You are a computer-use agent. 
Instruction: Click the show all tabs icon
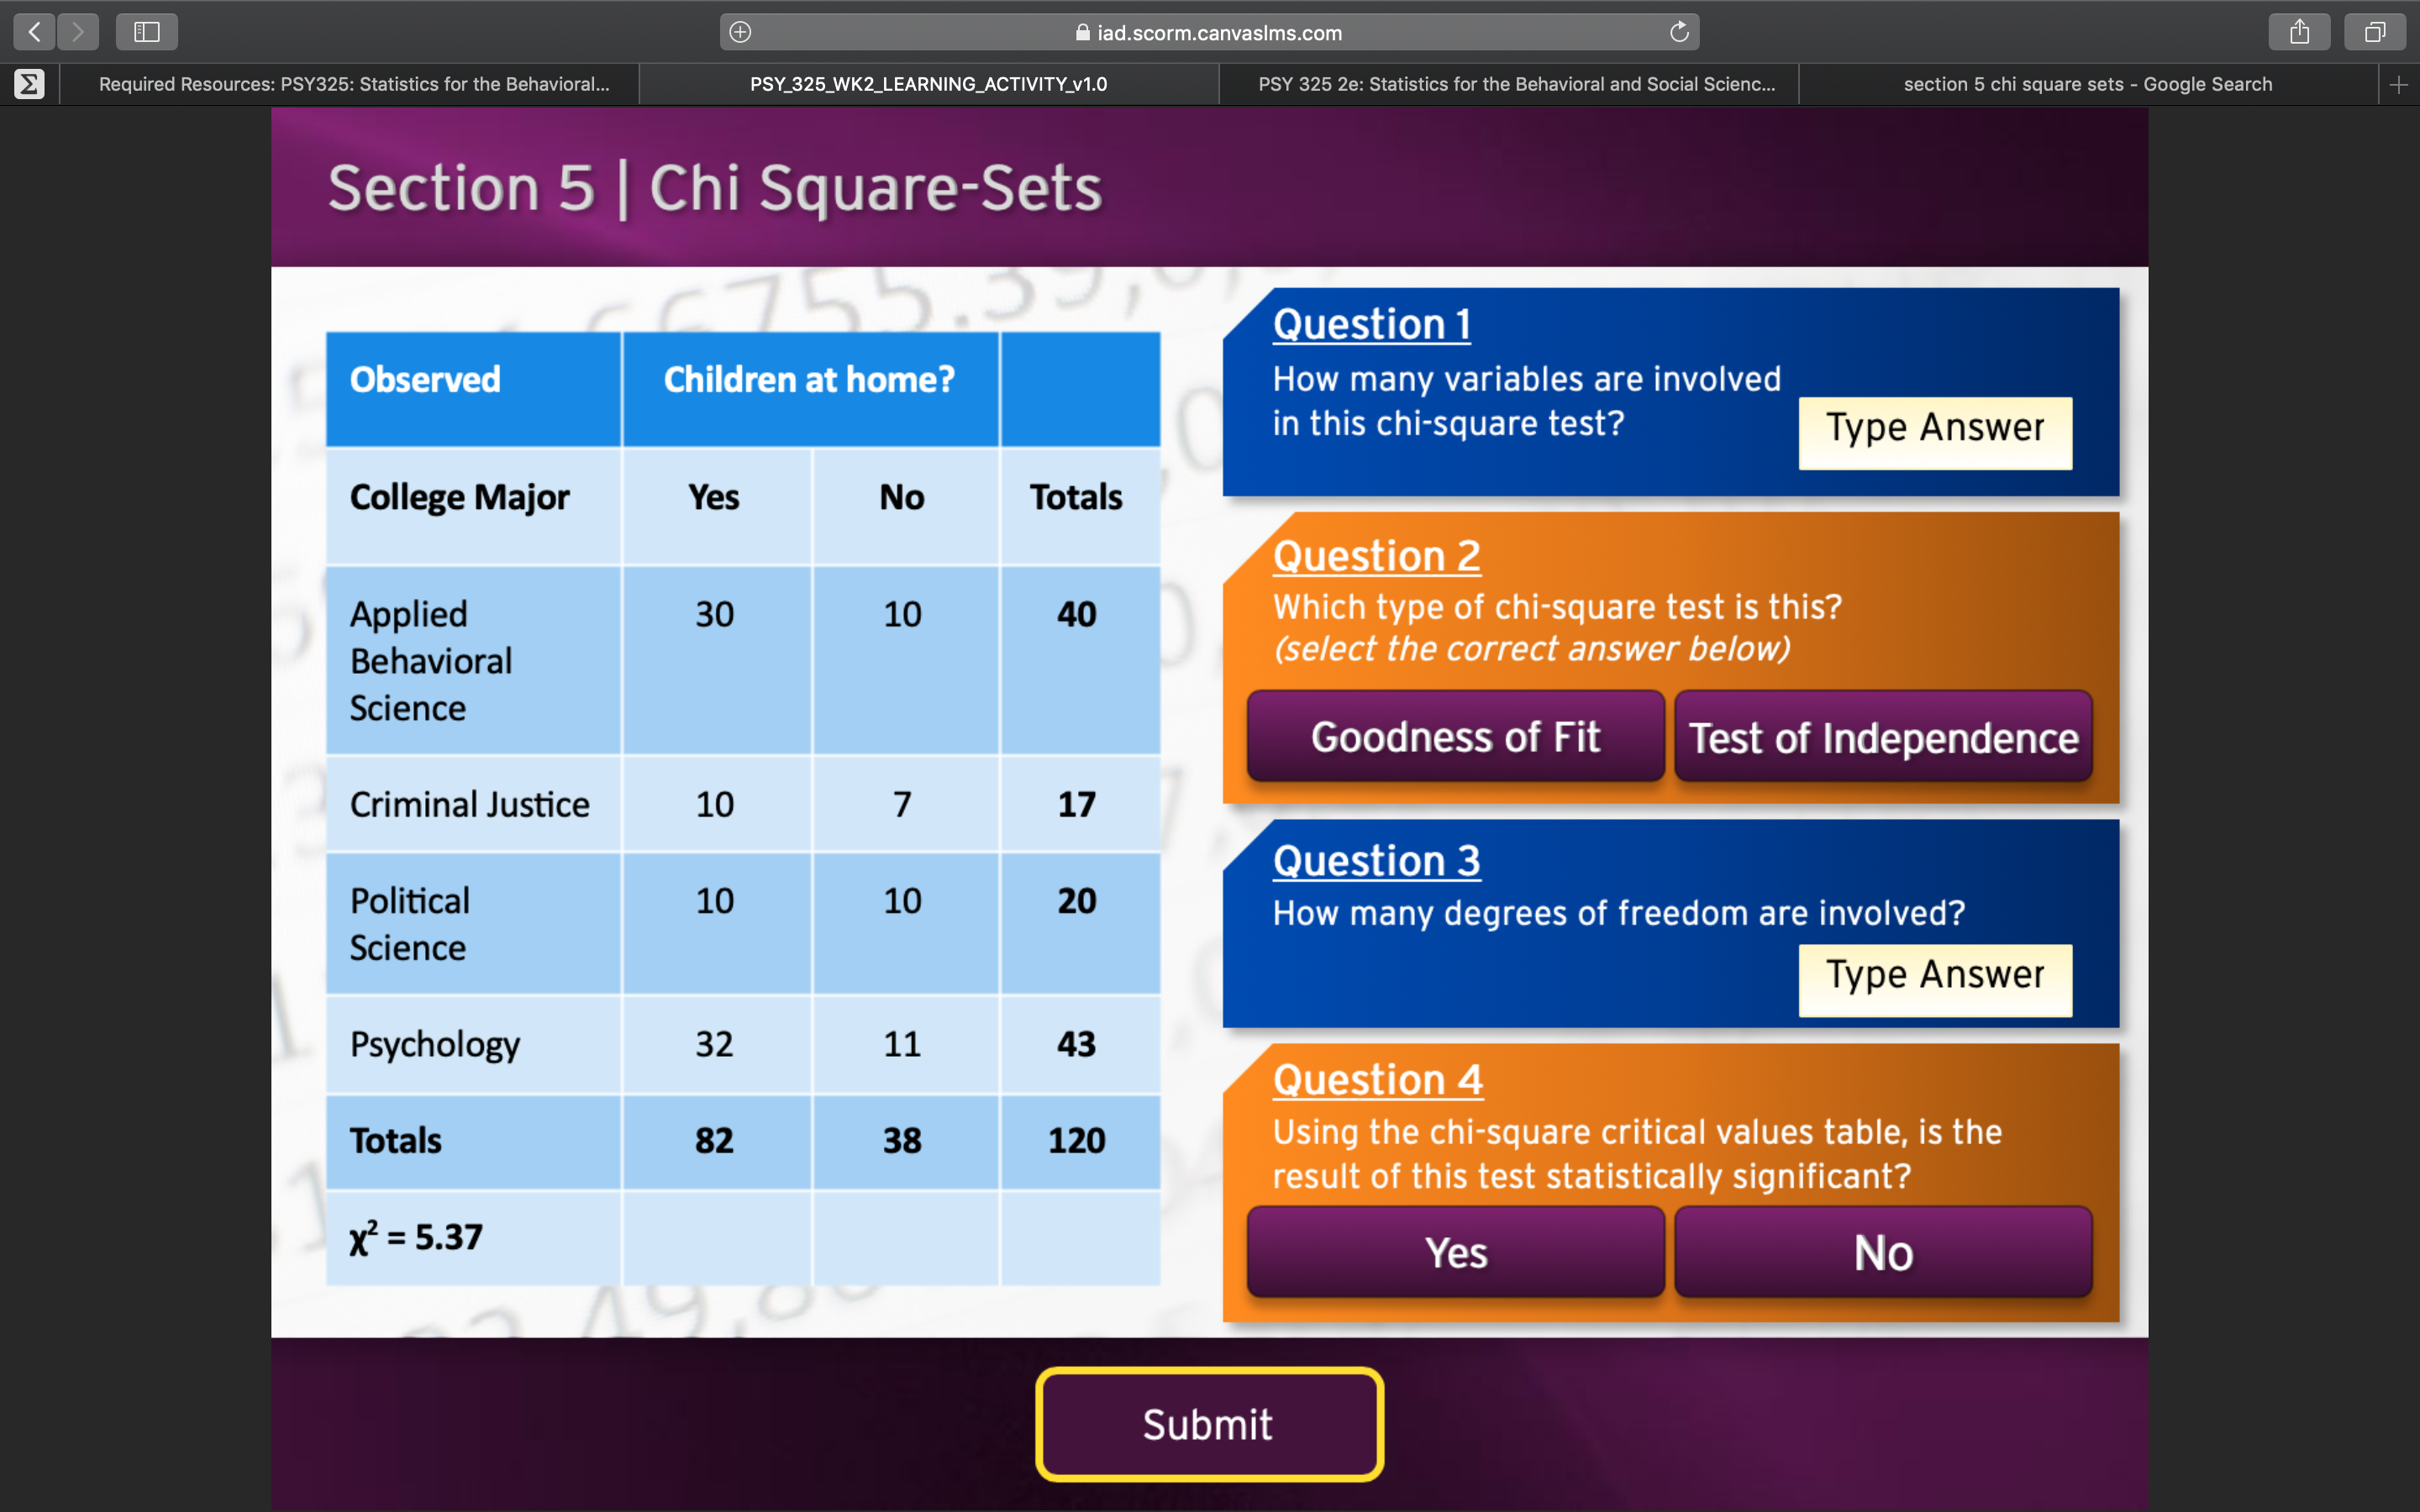pos(2374,31)
